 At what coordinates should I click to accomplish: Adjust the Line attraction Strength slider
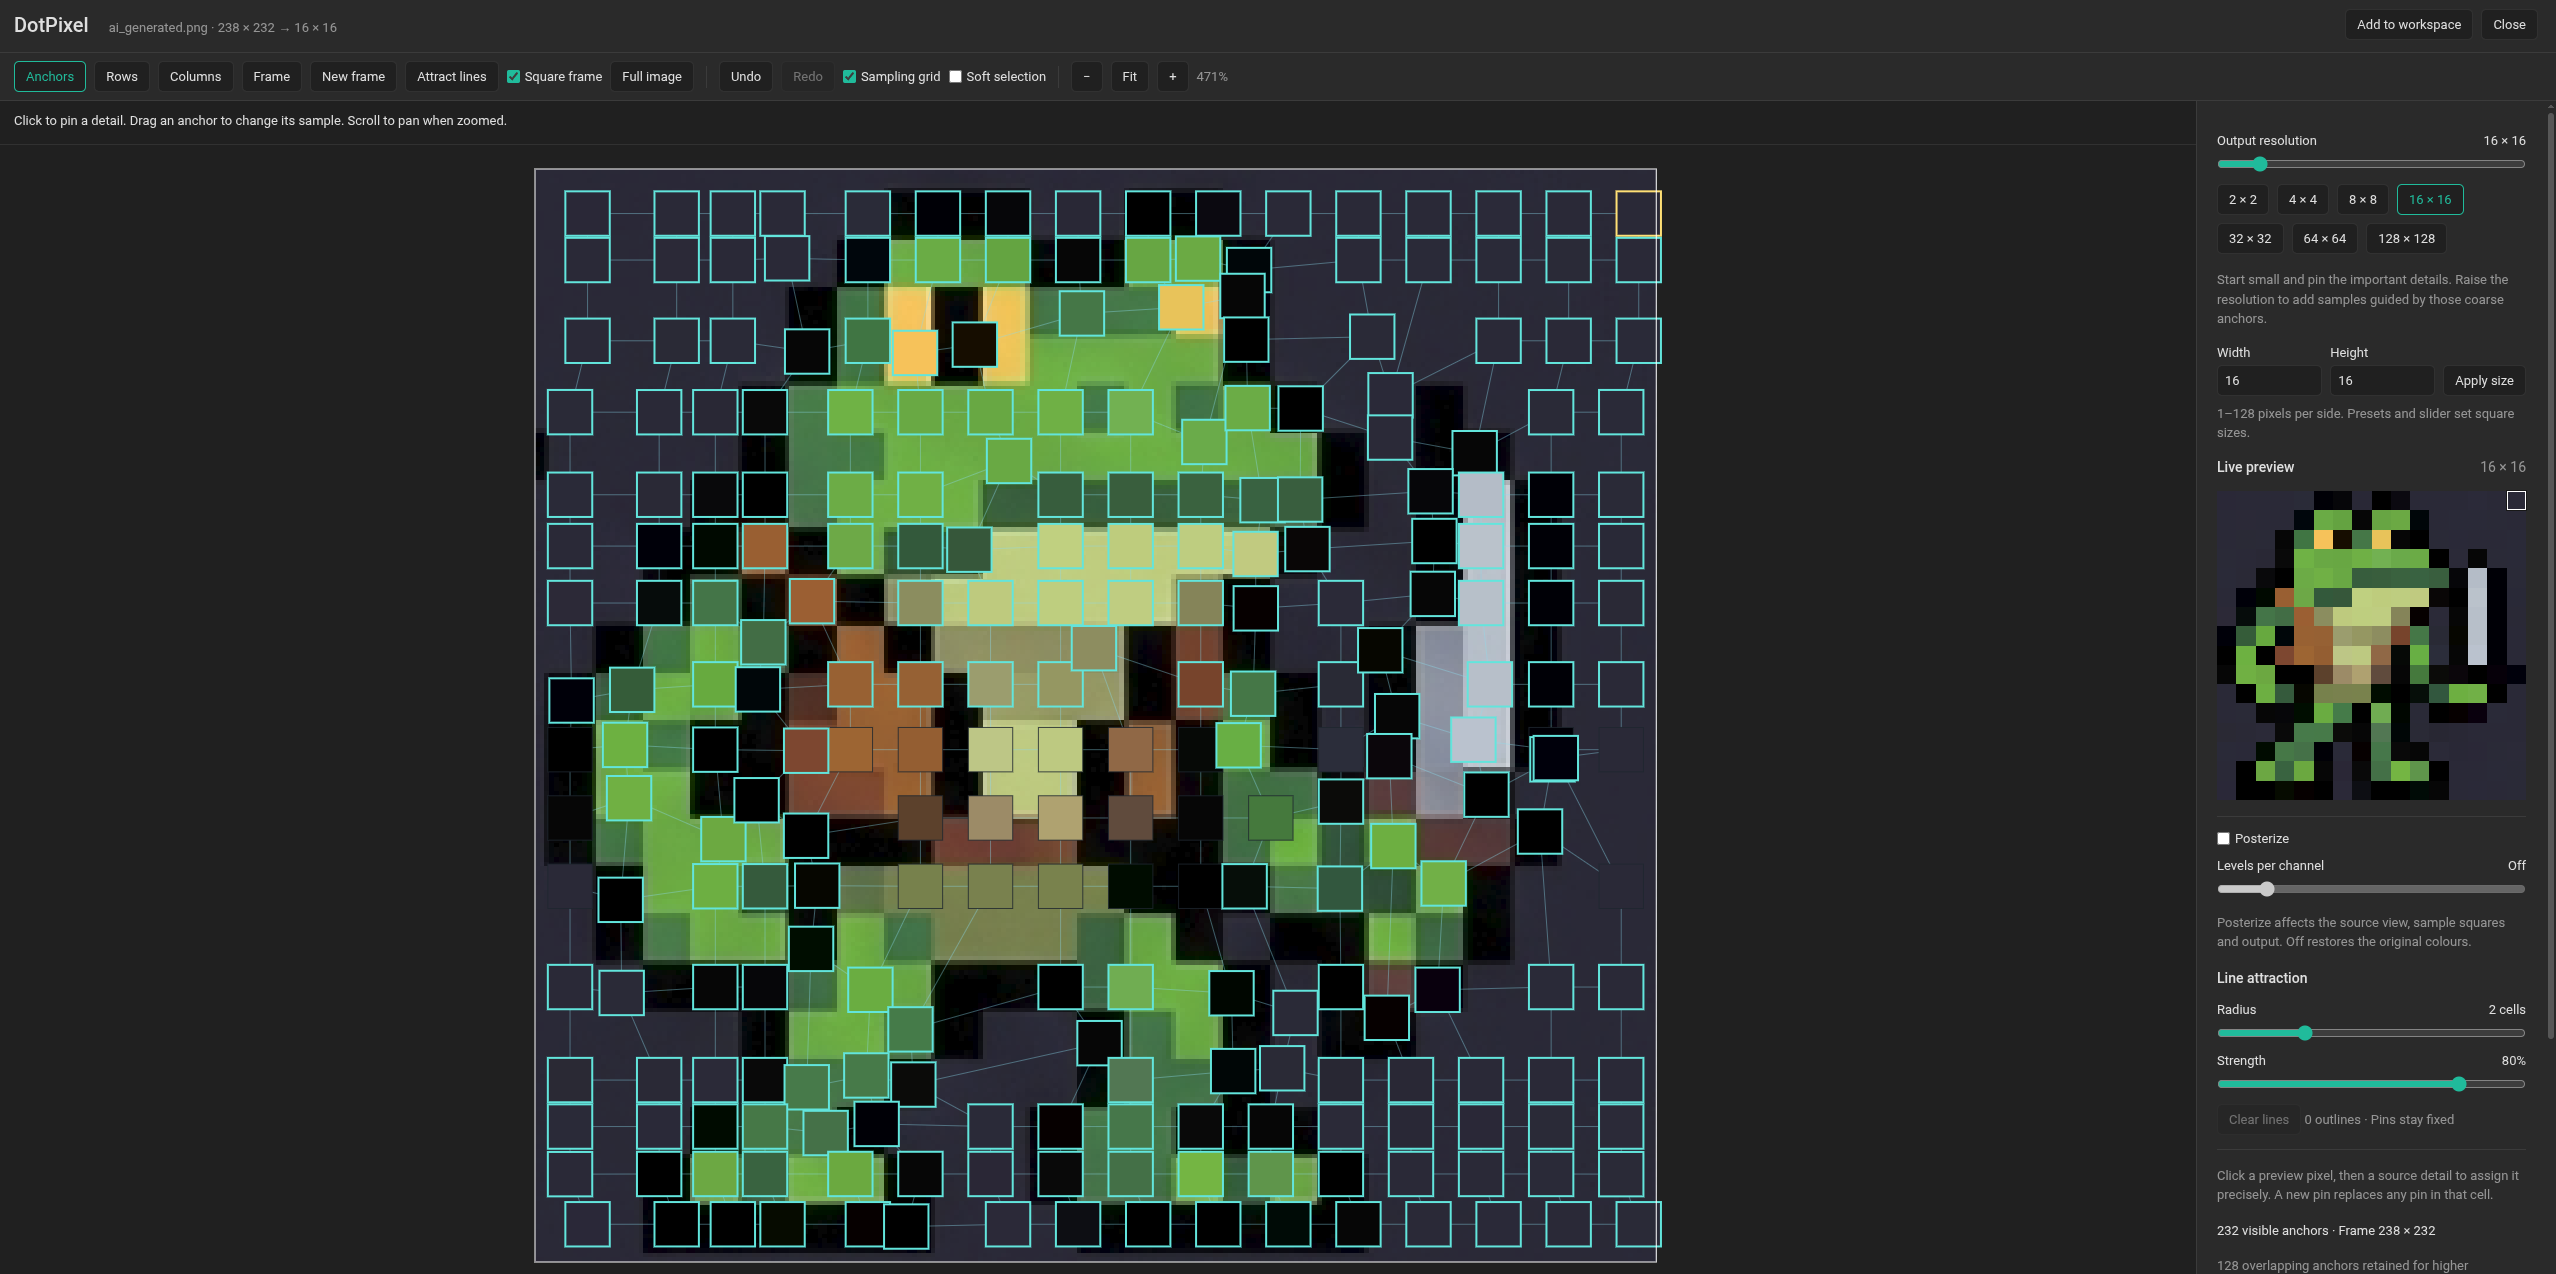2371,1084
